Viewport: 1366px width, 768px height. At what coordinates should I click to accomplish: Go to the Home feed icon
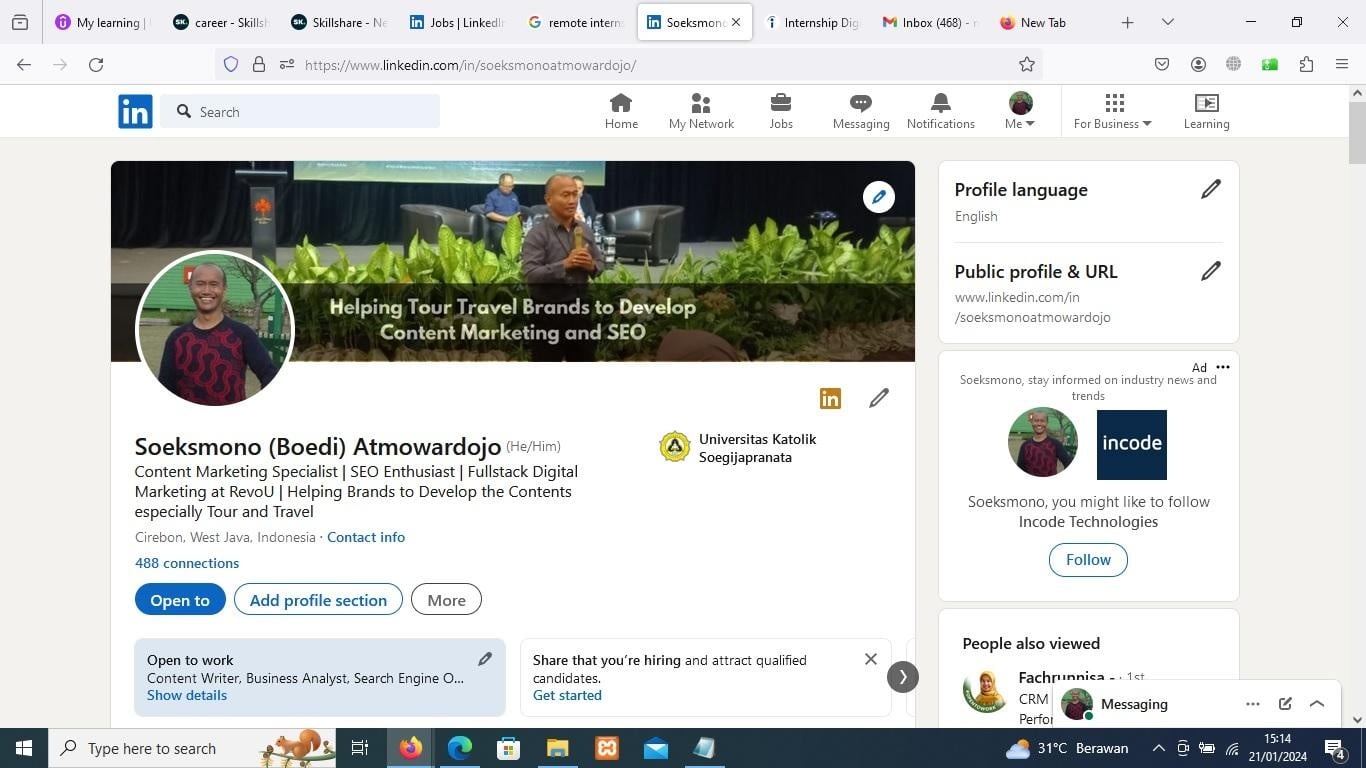click(621, 111)
